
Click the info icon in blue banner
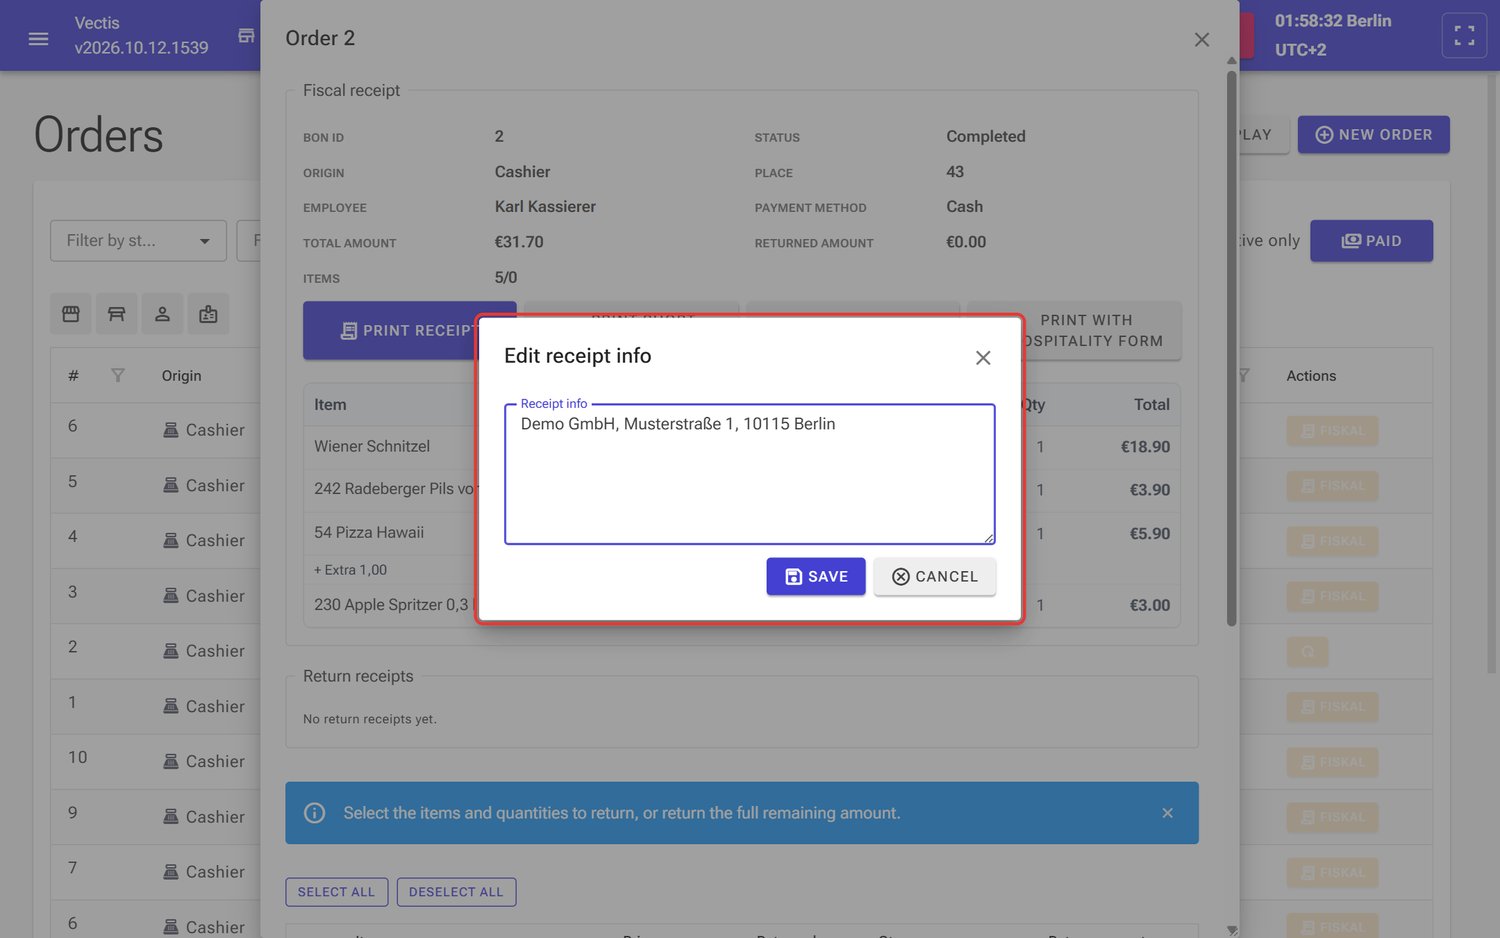pyautogui.click(x=314, y=813)
